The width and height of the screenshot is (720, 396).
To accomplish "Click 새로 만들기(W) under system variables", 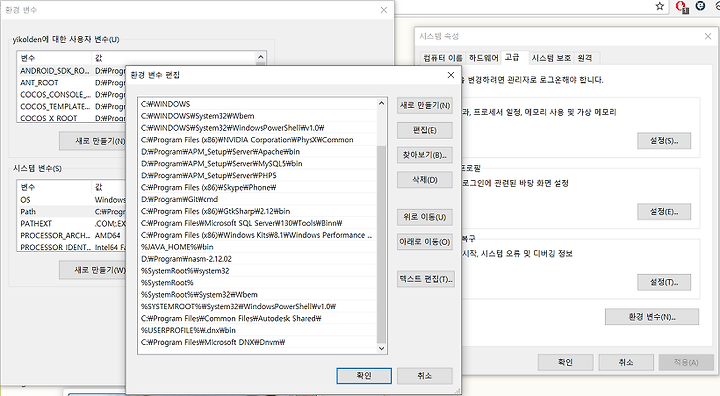I will click(92, 270).
